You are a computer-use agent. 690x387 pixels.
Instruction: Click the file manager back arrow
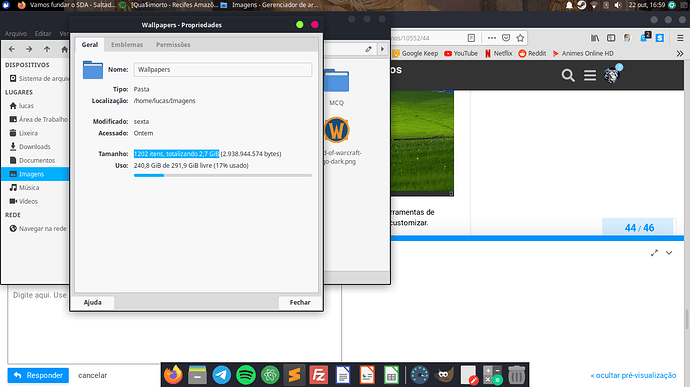tap(12, 49)
